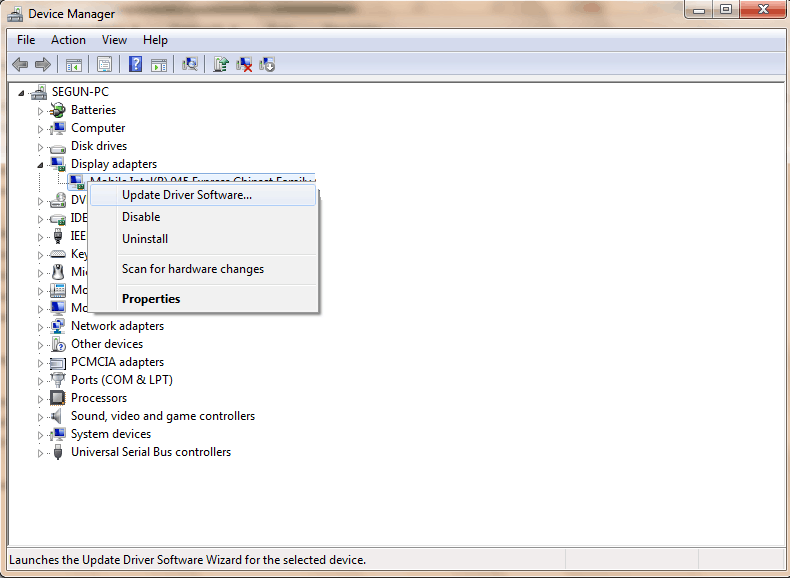
Task: Minimize the Device Manager window
Action: tap(699, 10)
